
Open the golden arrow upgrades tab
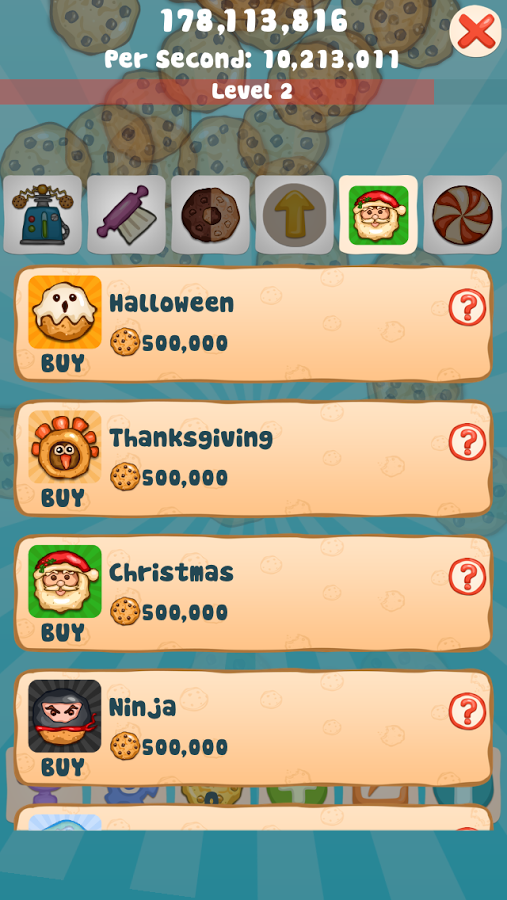(x=294, y=215)
